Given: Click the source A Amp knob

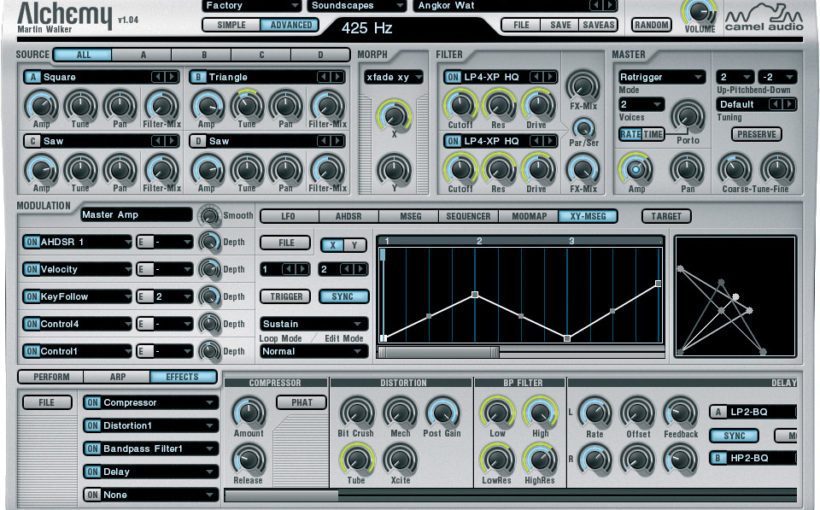Looking at the screenshot, I should [41, 106].
